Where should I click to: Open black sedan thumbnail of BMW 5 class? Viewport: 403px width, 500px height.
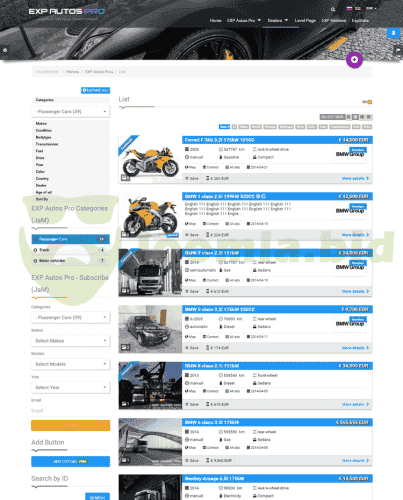[150, 329]
